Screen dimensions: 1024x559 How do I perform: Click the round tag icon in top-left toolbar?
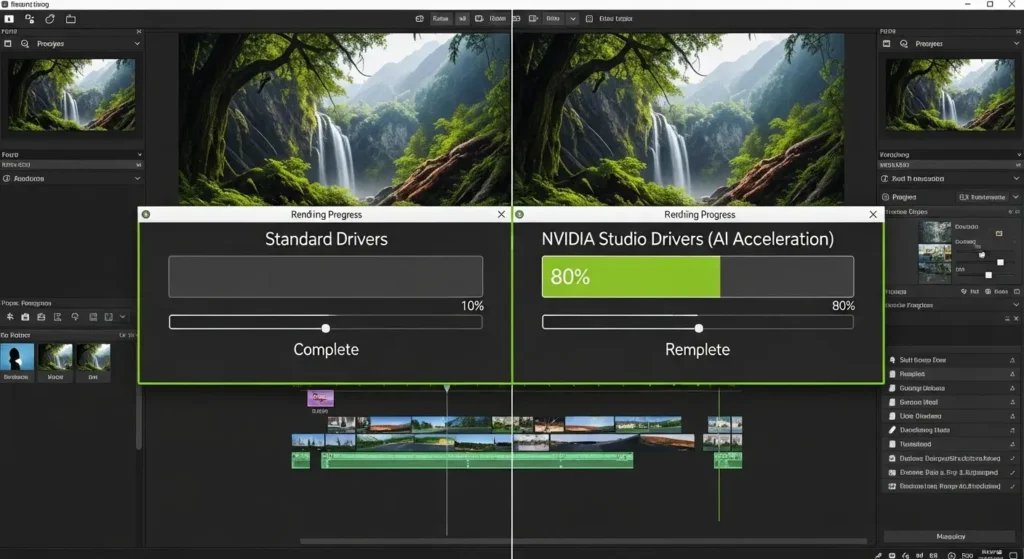50,19
